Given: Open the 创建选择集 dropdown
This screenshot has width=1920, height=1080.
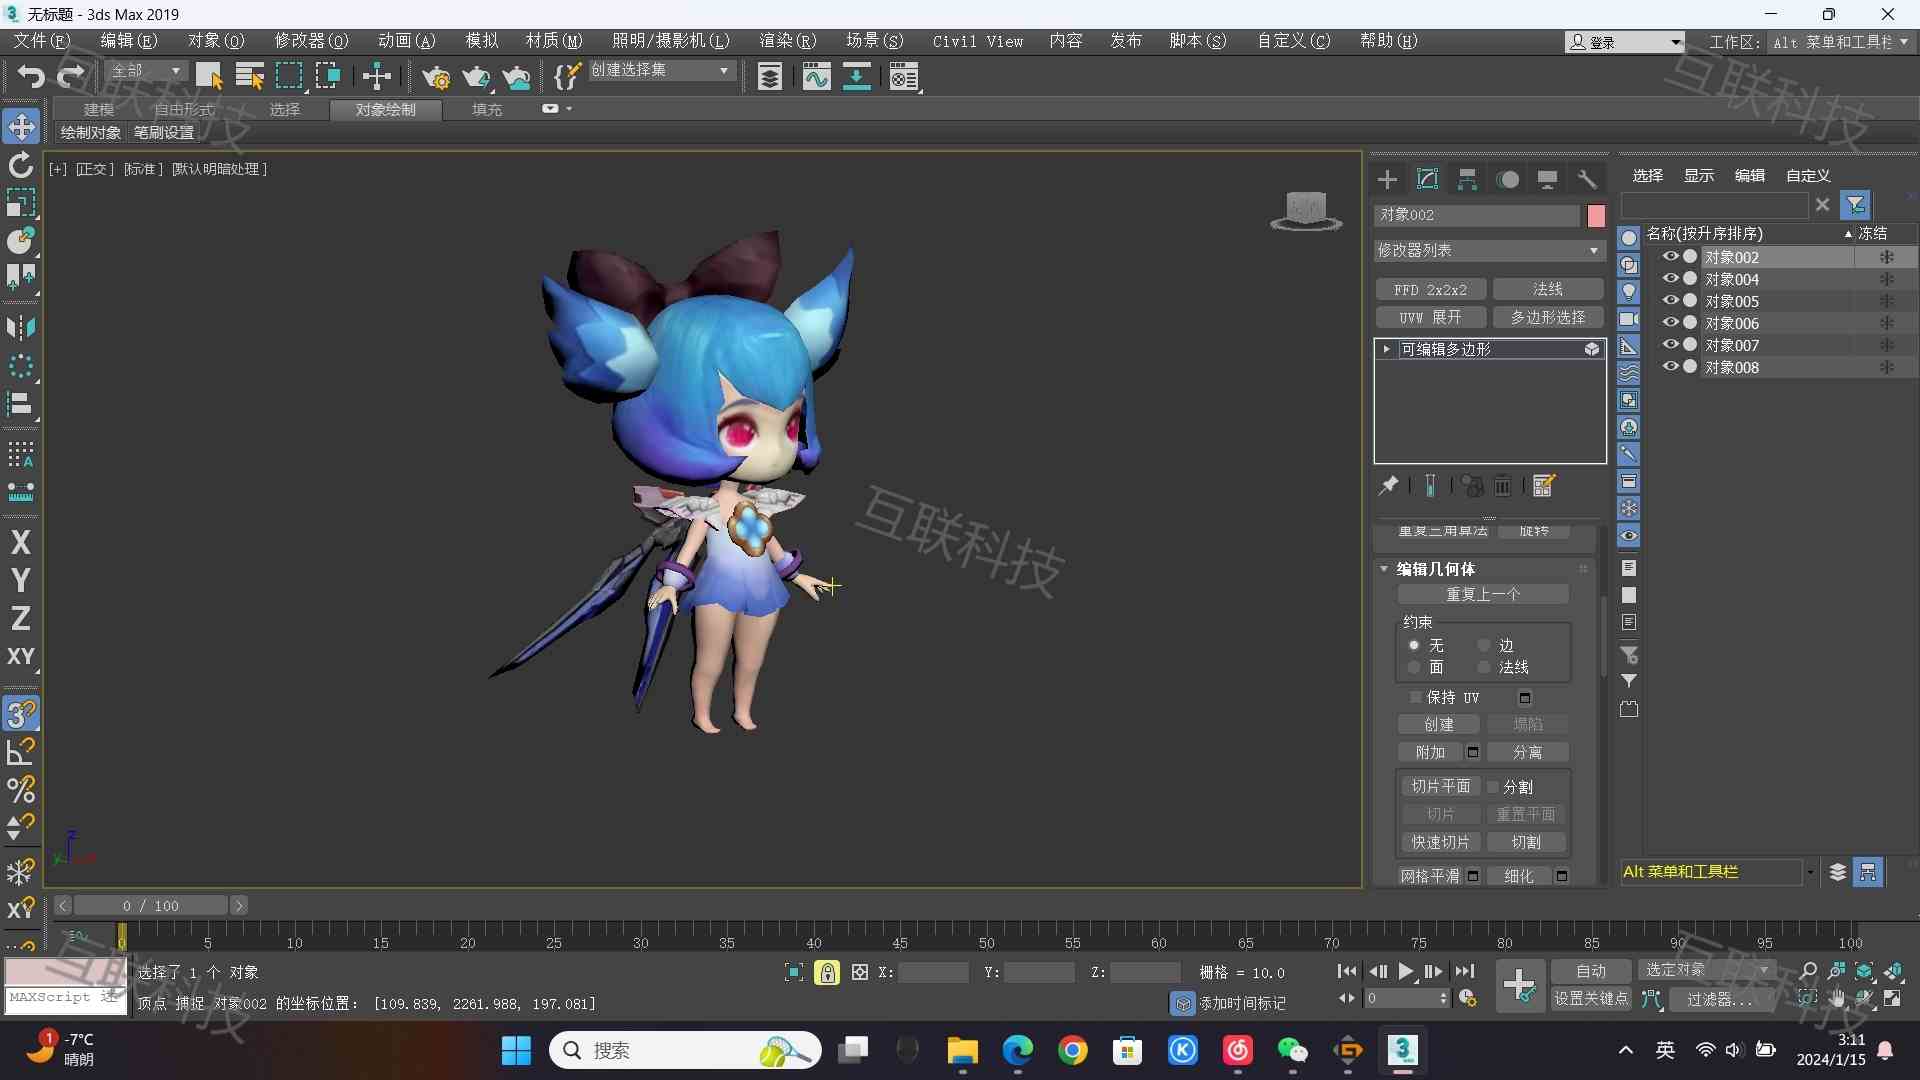Looking at the screenshot, I should coord(661,70).
